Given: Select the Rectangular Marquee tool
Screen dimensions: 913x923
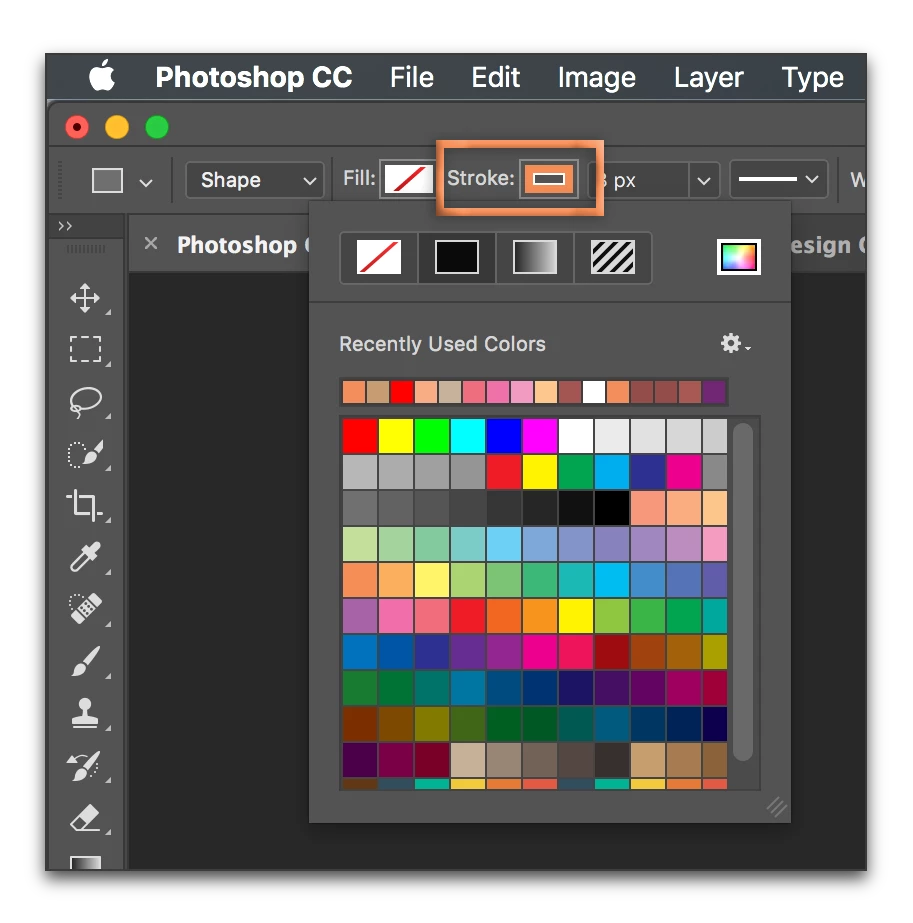Looking at the screenshot, I should (85, 349).
